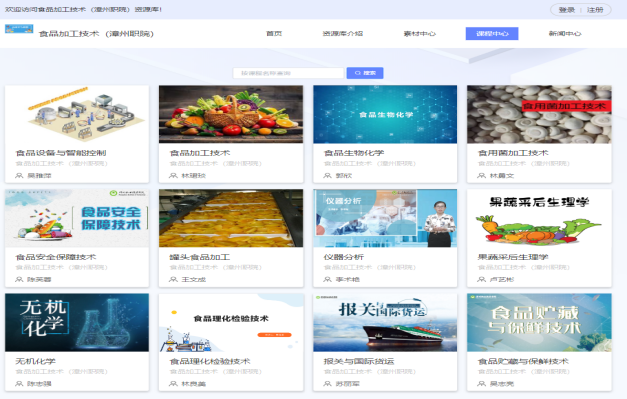Screen dimensions: 627x399
Task: Open the 食品贮藏与保鲜技术 course thumbnail
Action: [x=539, y=323]
